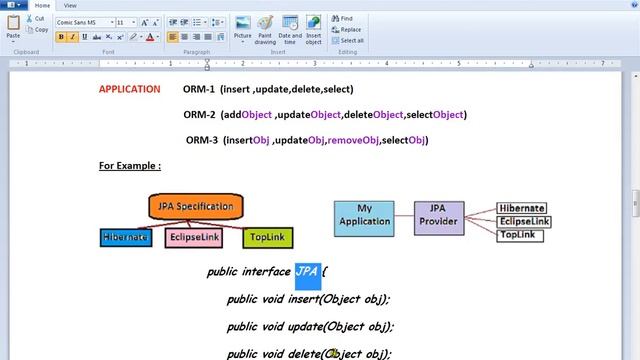Align text right
Viewport: 640px width, 360px height.
pyautogui.click(x=196, y=37)
